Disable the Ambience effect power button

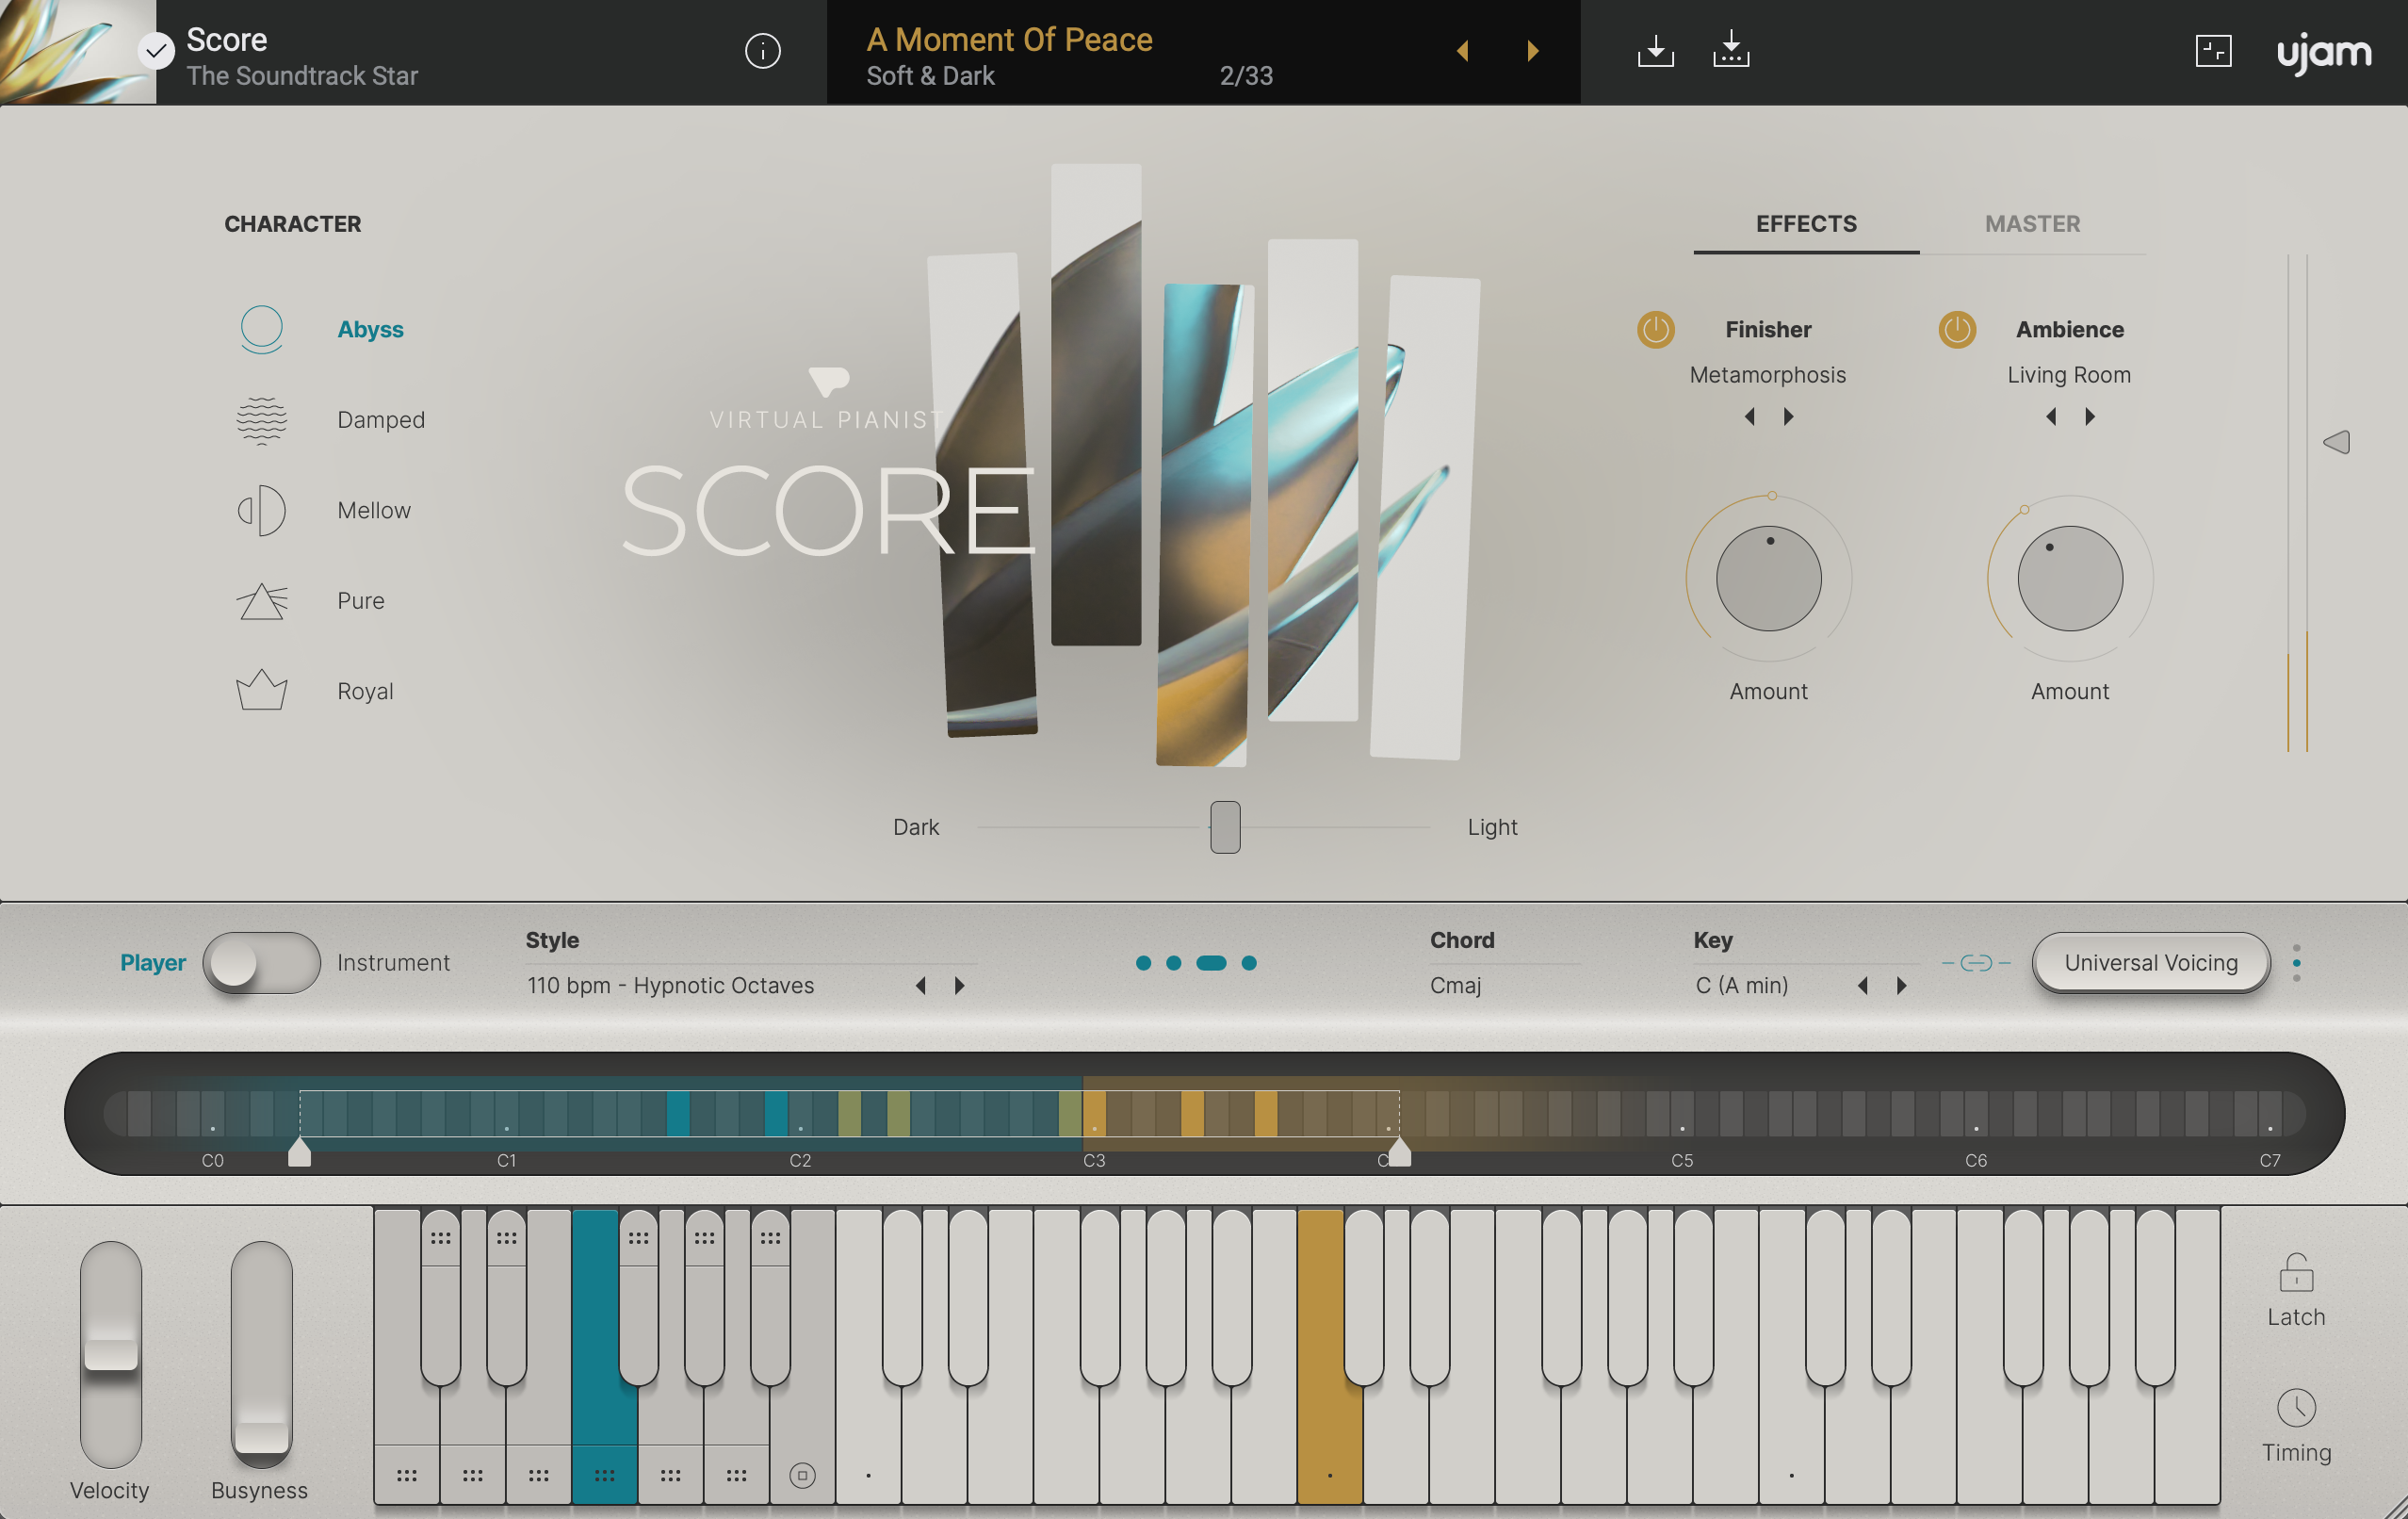[1957, 330]
